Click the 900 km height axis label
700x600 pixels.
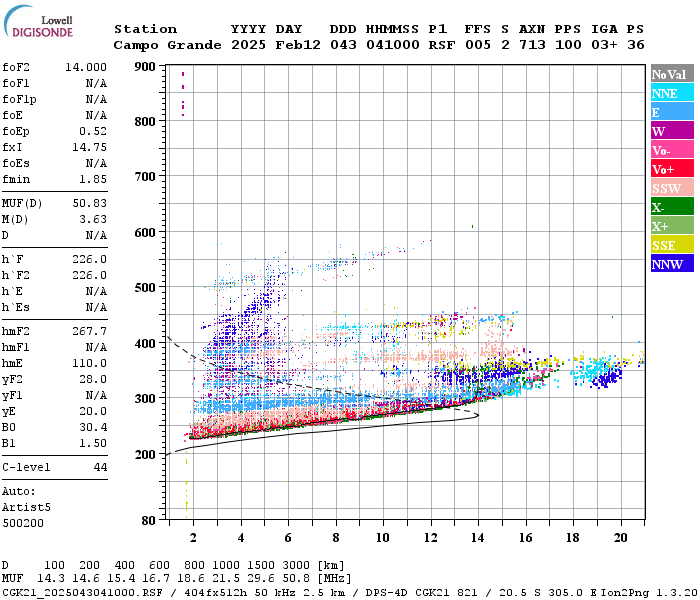click(x=145, y=67)
